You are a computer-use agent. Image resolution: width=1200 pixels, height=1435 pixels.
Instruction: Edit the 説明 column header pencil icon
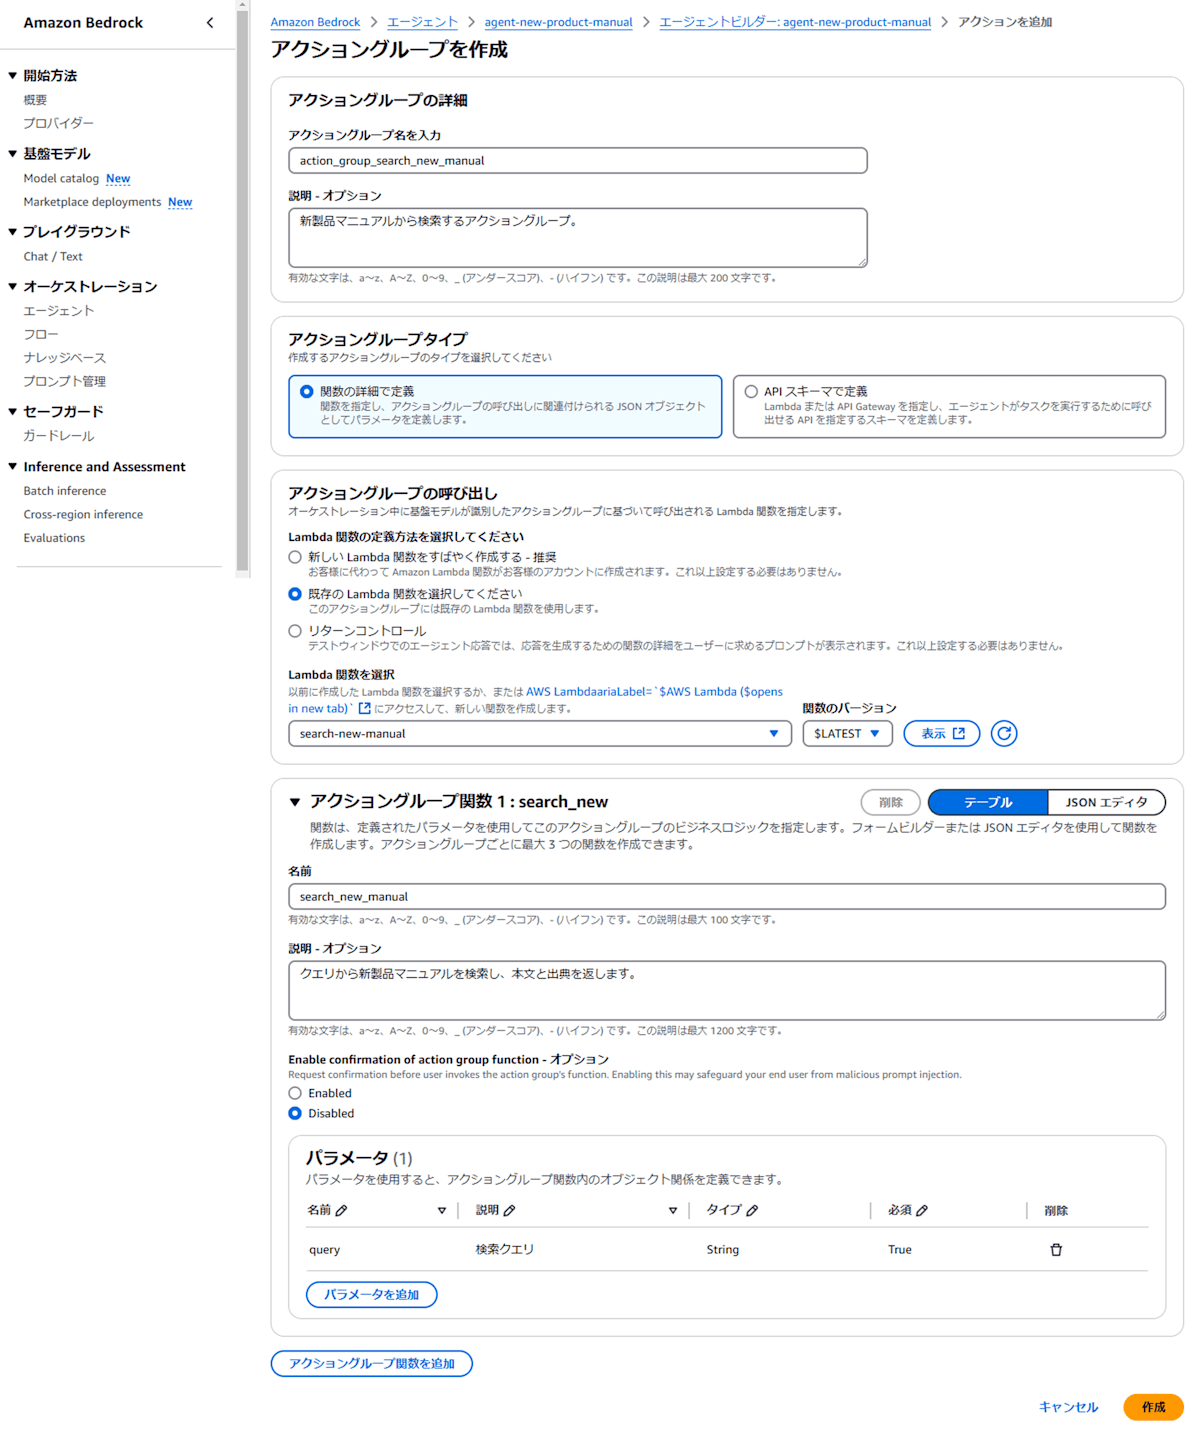point(509,1210)
